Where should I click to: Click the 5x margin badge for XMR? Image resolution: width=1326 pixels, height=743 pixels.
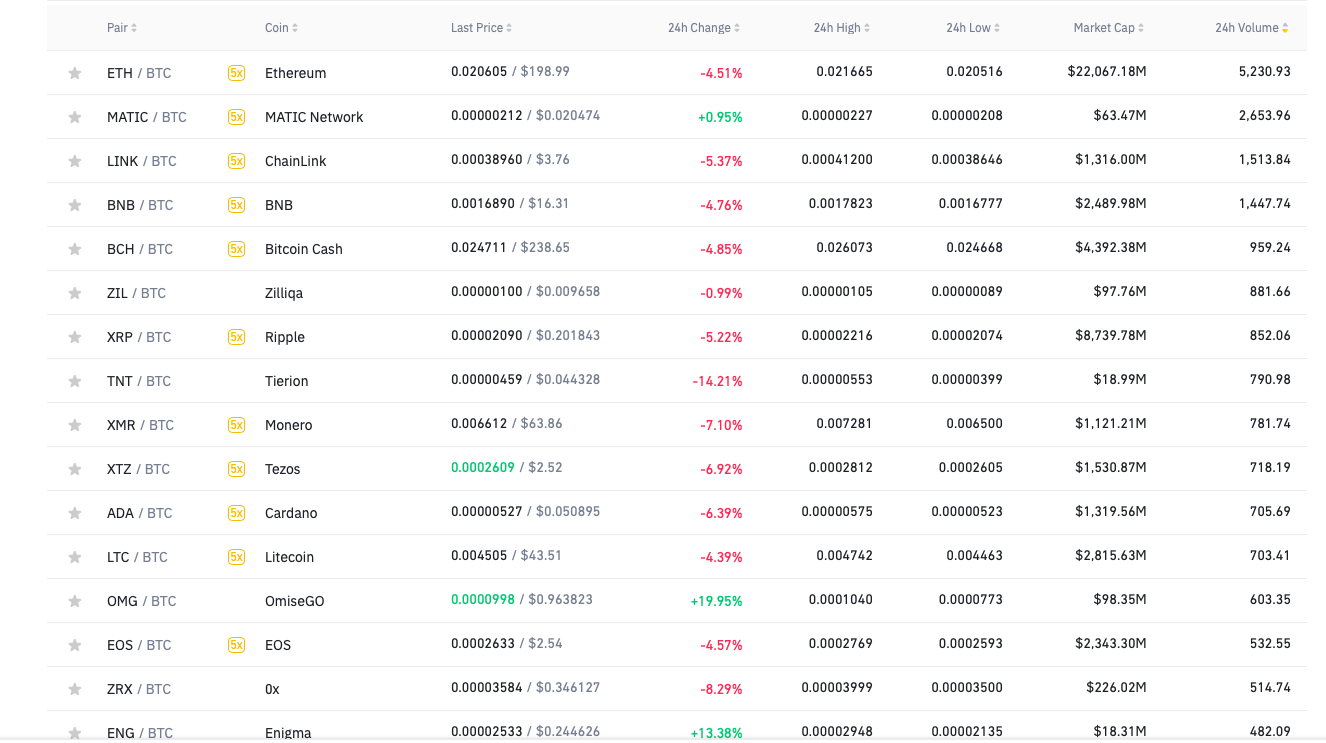(236, 425)
